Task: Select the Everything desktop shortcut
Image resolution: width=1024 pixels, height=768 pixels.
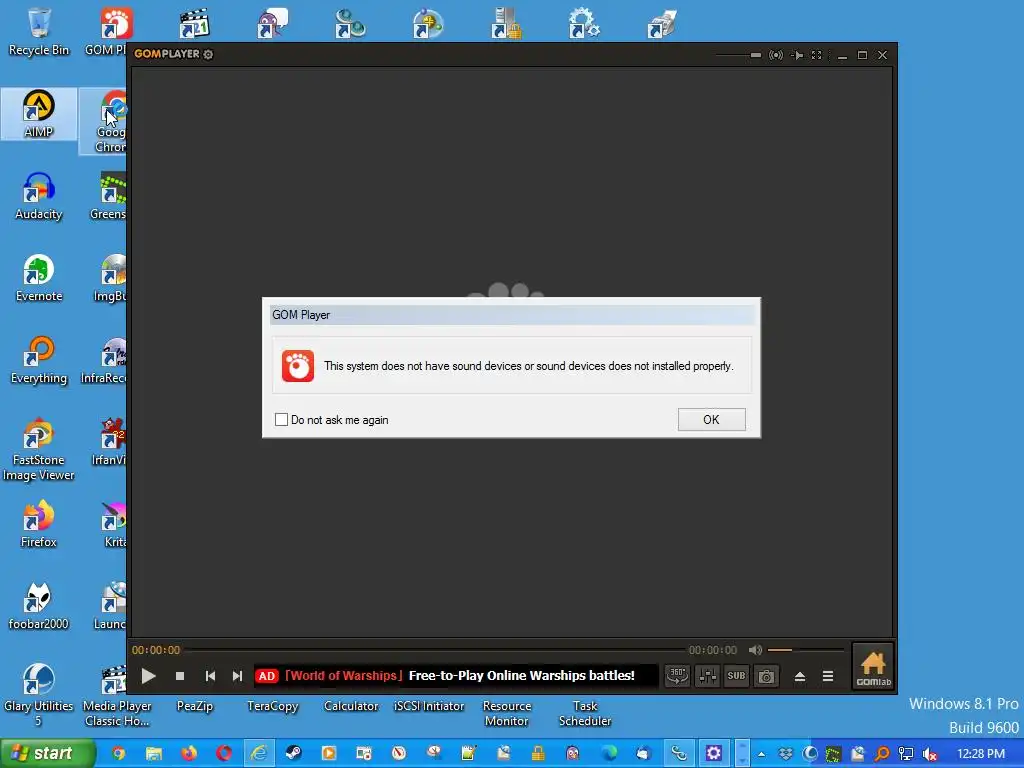Action: point(39,360)
